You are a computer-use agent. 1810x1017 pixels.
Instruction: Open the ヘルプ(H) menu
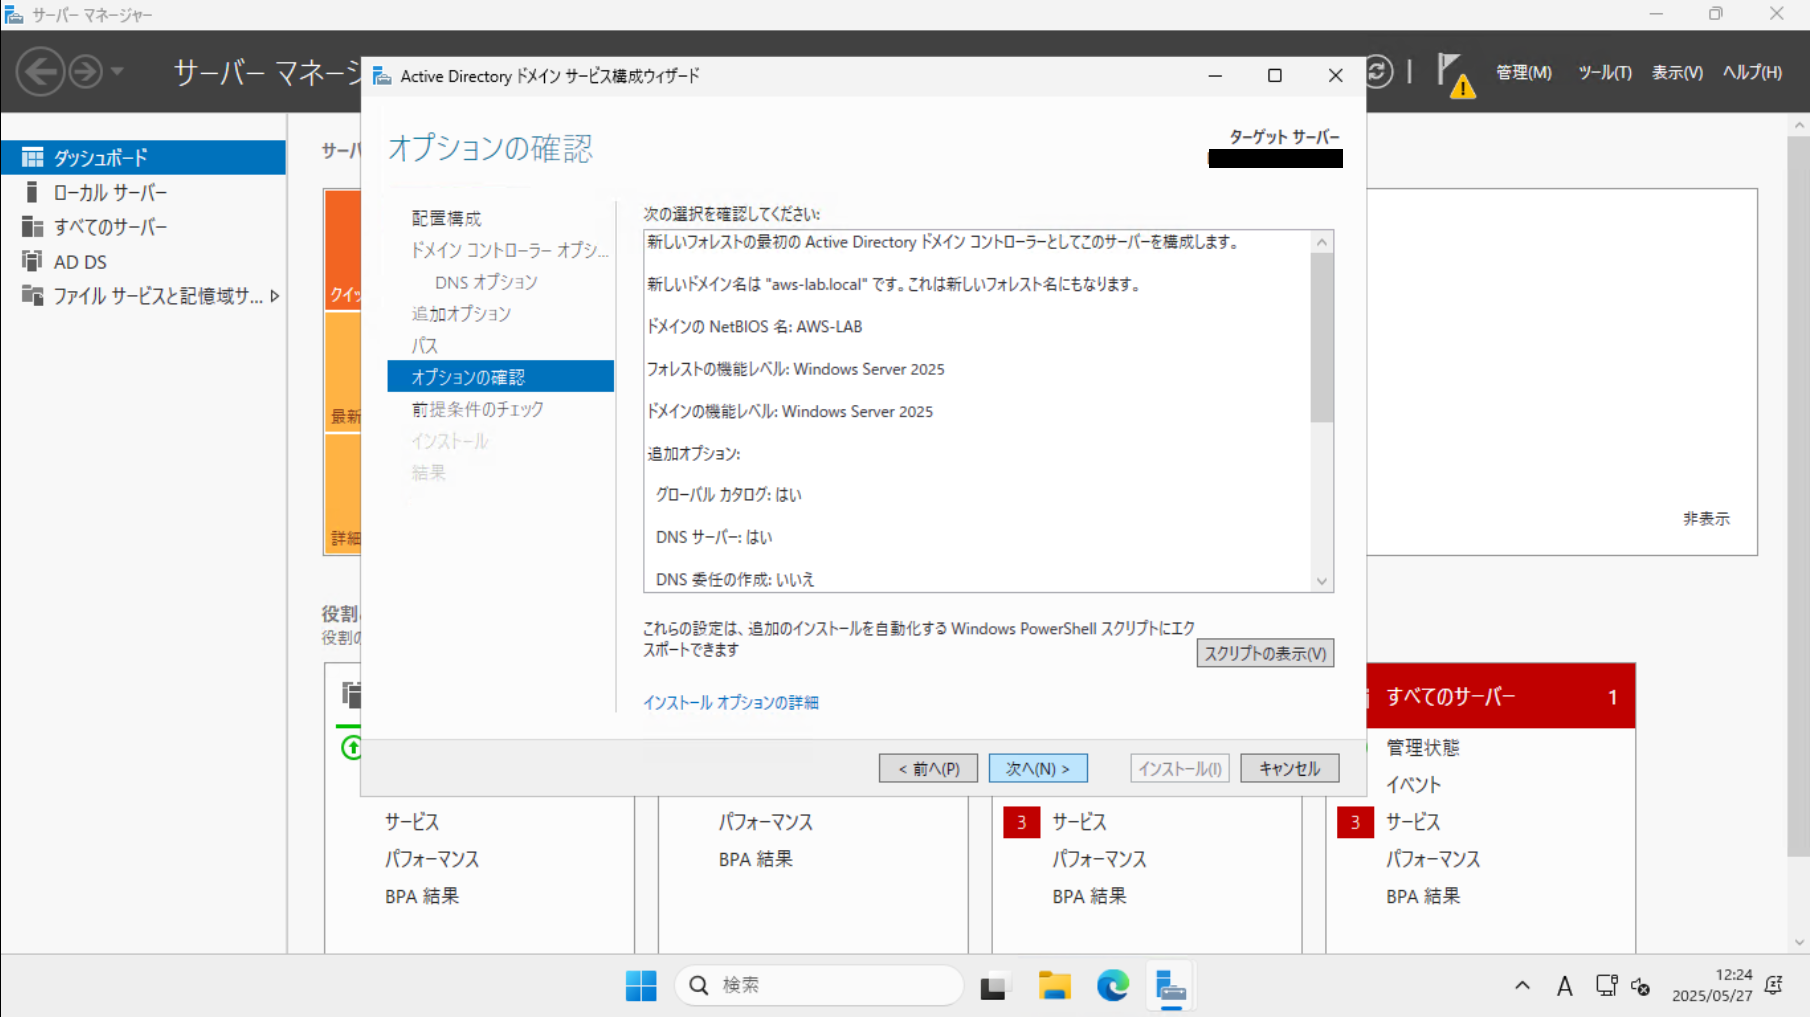tap(1752, 72)
